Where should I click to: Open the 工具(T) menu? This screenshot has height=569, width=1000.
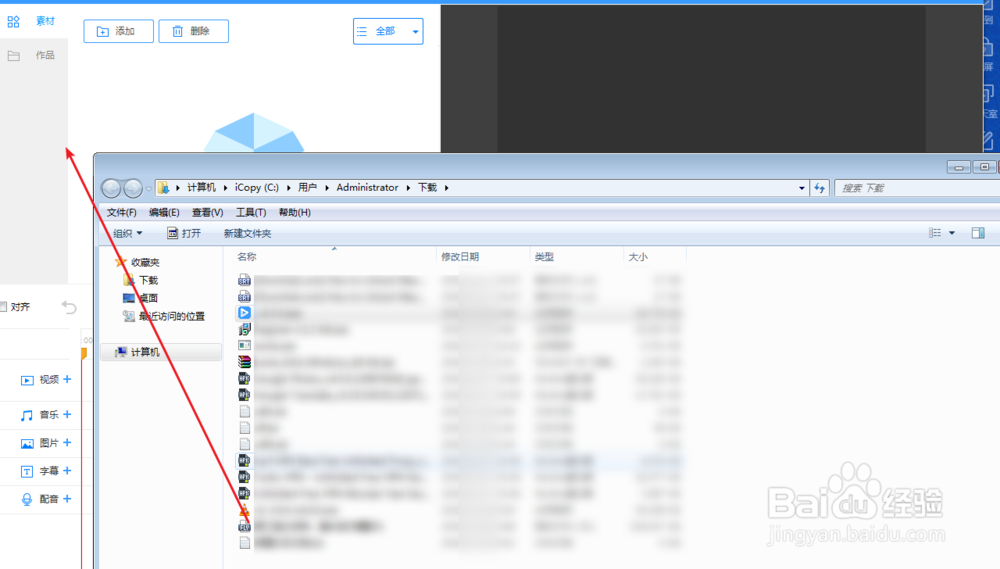point(251,212)
